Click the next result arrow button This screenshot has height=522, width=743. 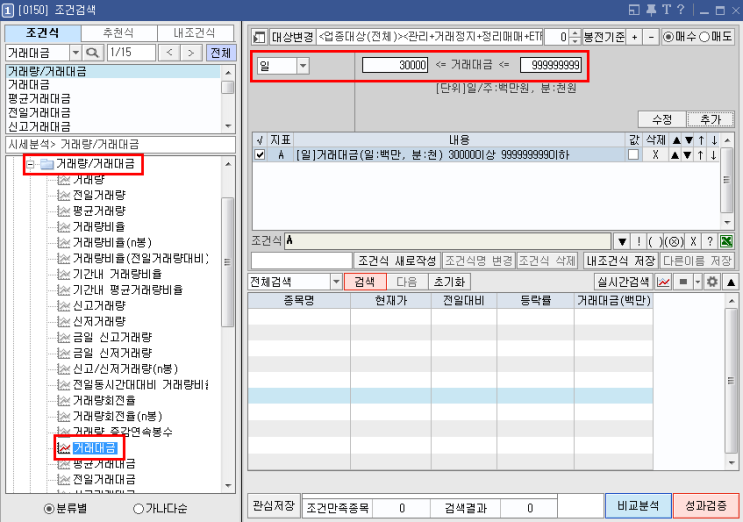pyautogui.click(x=190, y=53)
